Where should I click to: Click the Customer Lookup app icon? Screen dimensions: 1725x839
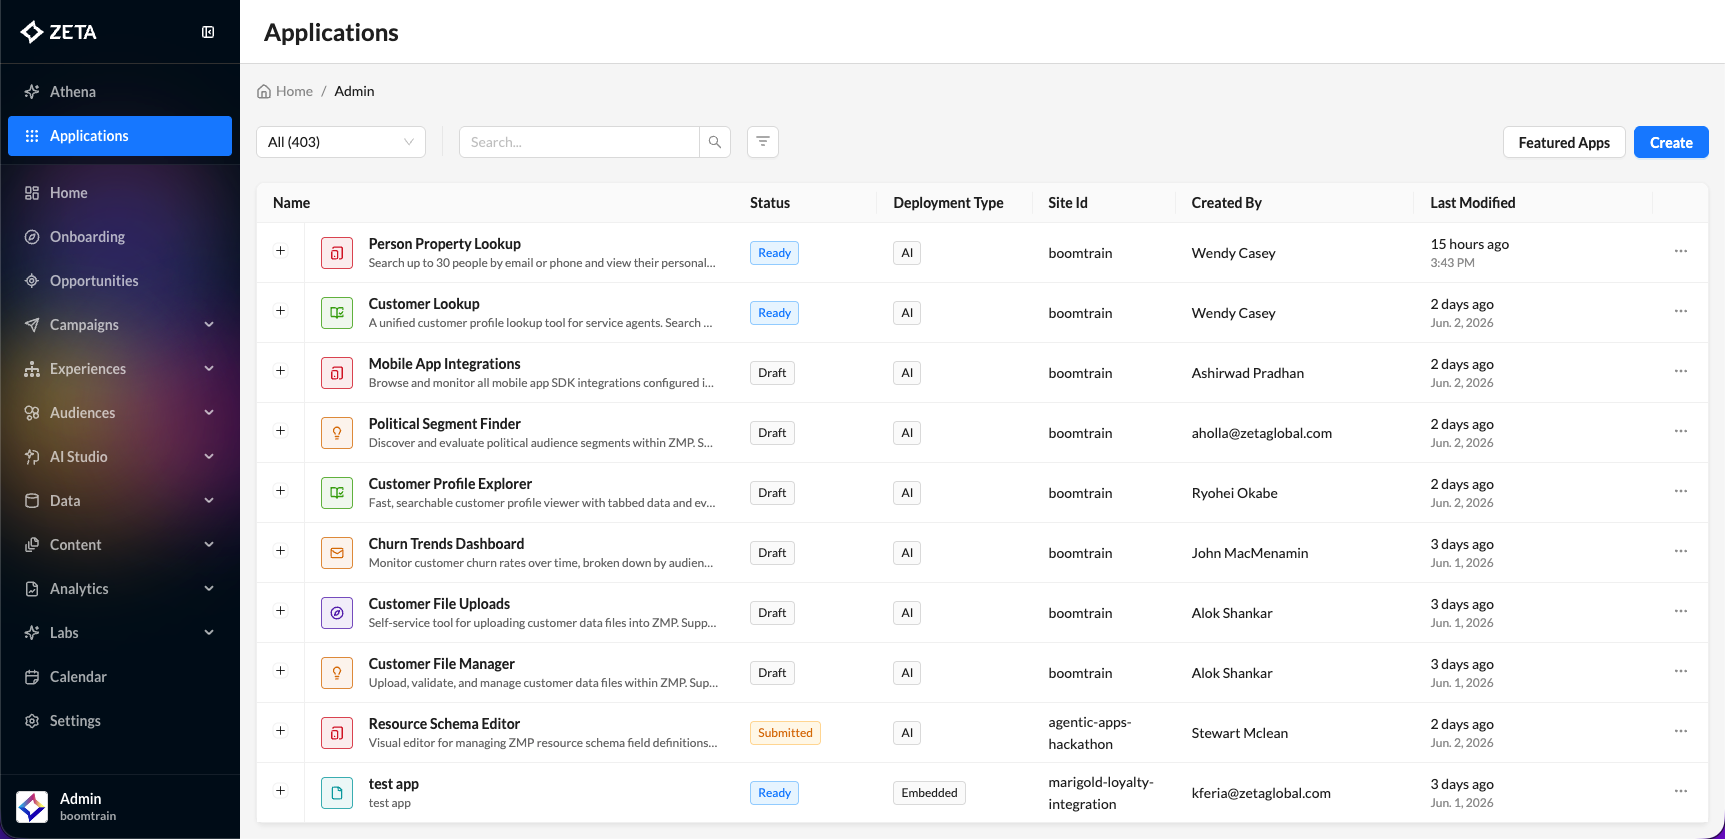point(337,313)
